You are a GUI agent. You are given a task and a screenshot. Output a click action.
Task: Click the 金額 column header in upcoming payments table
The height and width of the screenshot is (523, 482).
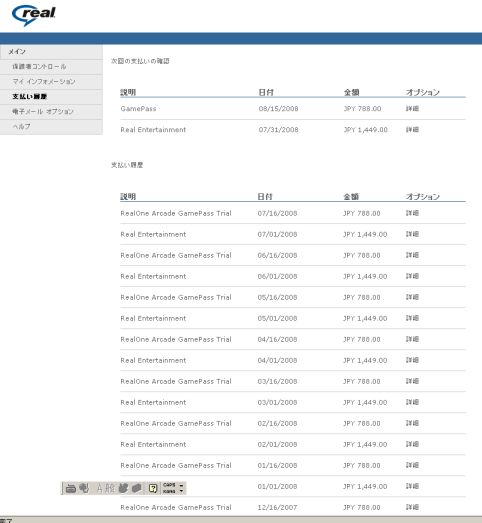coord(352,92)
